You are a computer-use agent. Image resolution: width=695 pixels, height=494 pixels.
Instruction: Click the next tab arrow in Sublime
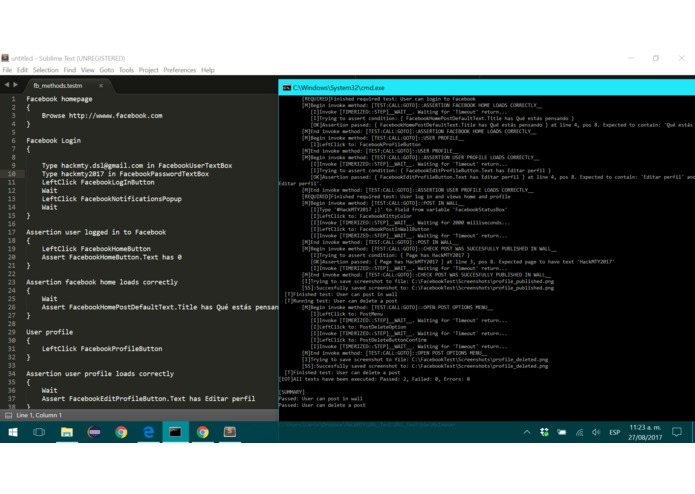16,84
